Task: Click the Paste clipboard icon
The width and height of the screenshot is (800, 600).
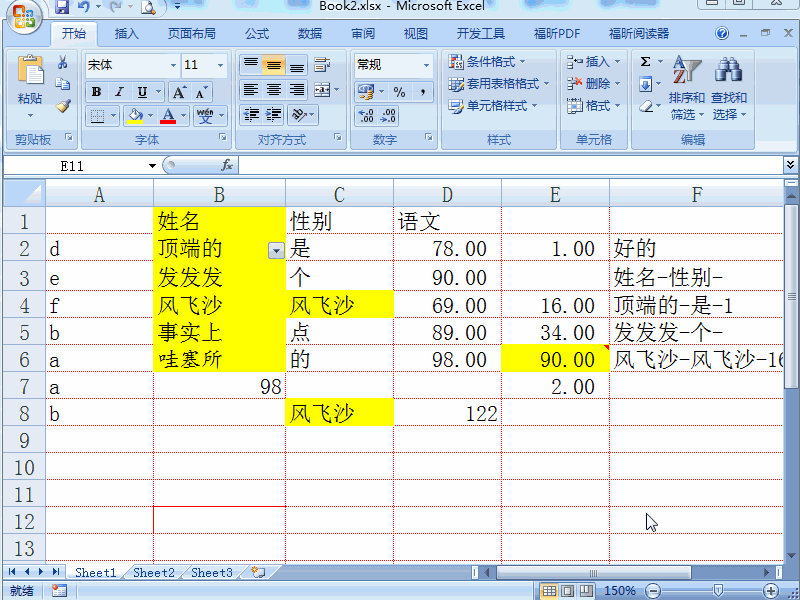Action: click(30, 70)
